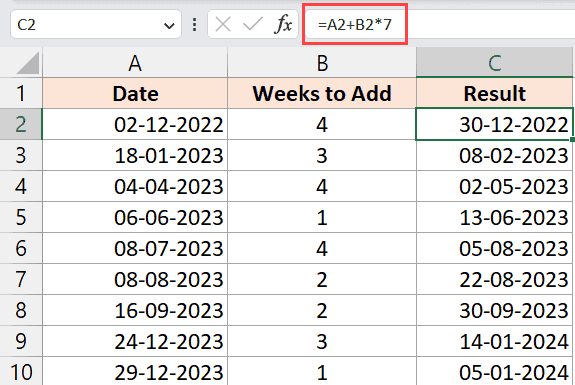Select weeks cell B5 in 06-06-2023 row
Image resolution: width=575 pixels, height=385 pixels.
(322, 217)
